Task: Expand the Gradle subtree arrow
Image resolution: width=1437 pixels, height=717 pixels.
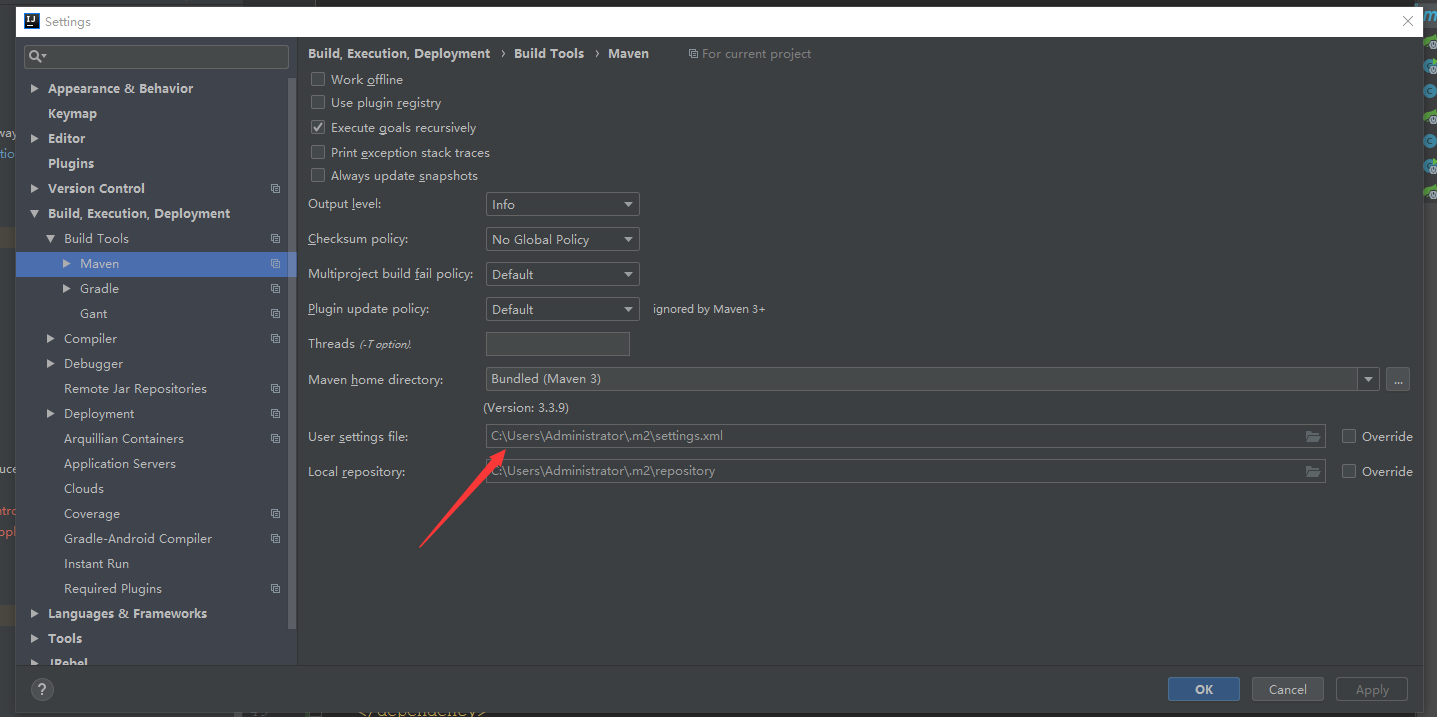Action: (67, 289)
